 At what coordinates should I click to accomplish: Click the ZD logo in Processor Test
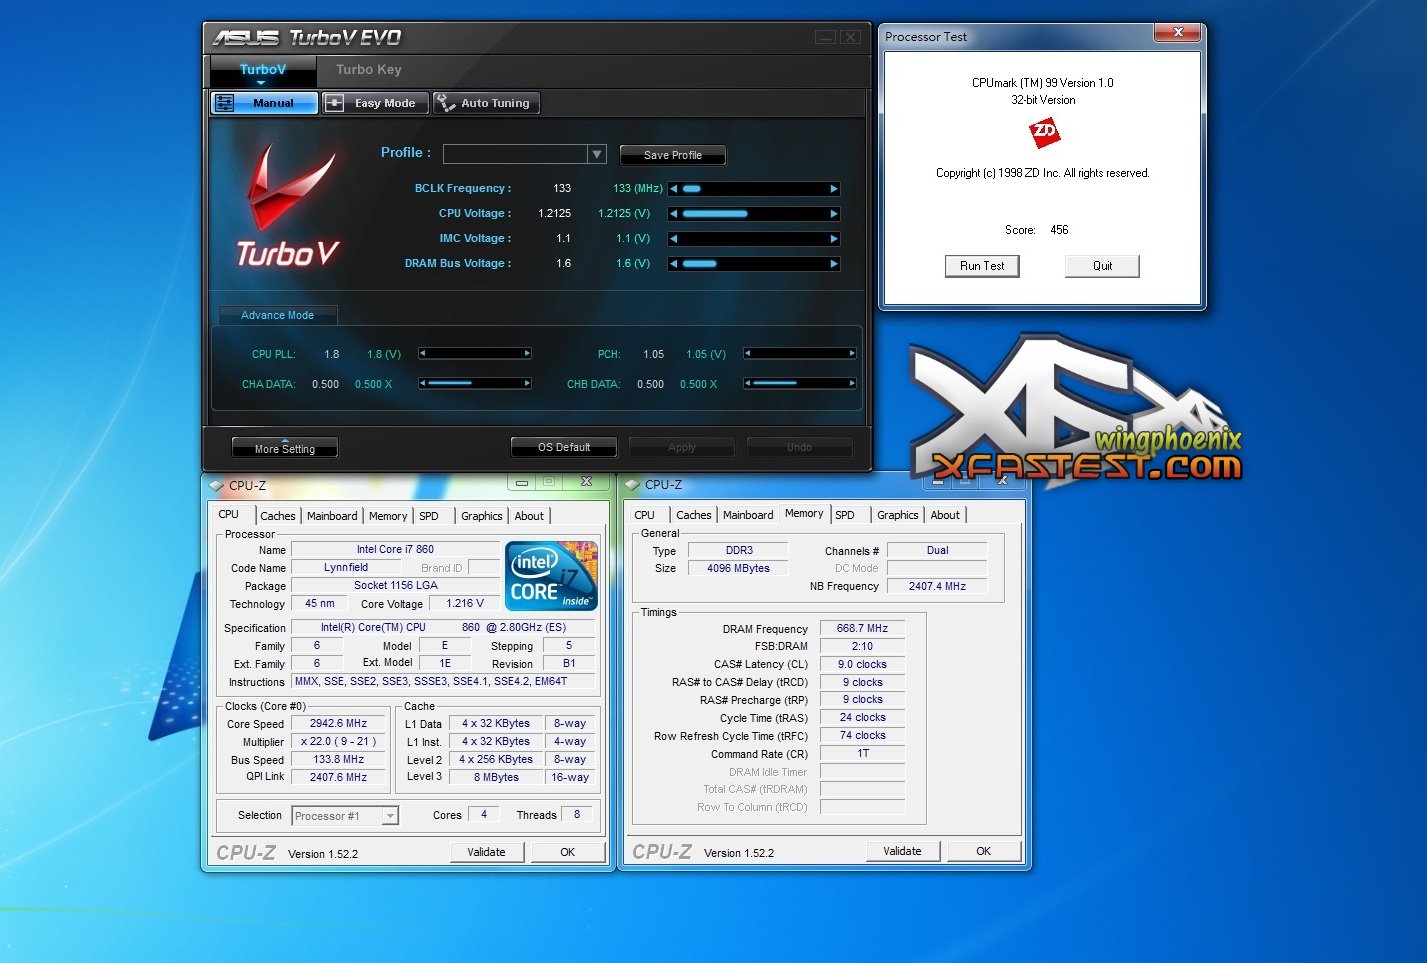(x=1044, y=133)
